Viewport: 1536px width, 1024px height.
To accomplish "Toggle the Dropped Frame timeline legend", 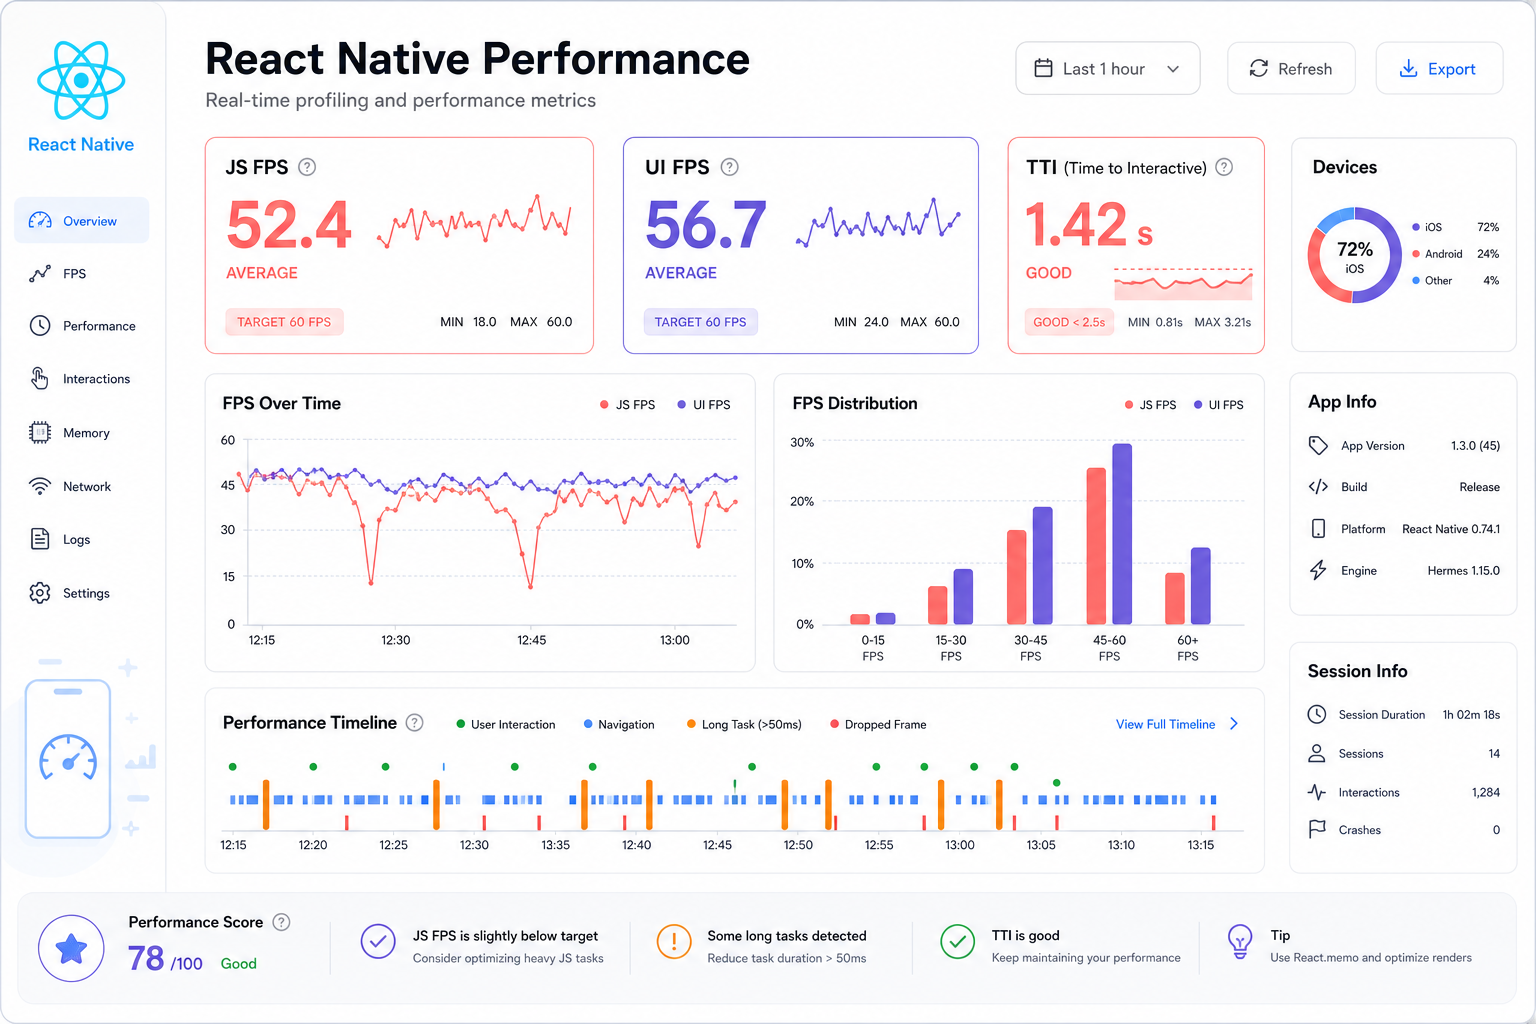I will pos(878,724).
